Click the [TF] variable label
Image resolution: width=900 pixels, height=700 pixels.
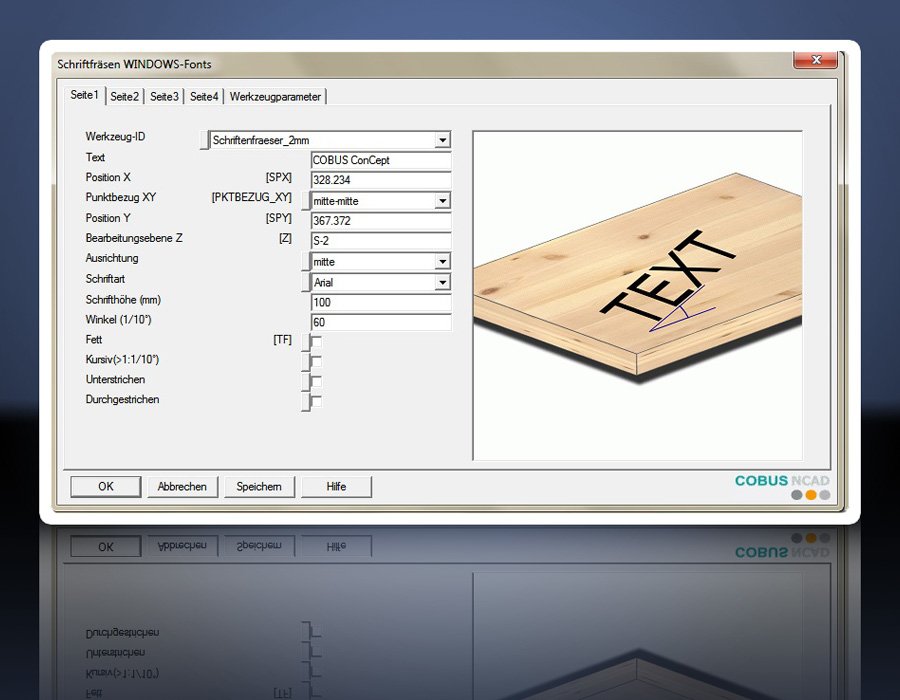(282, 340)
